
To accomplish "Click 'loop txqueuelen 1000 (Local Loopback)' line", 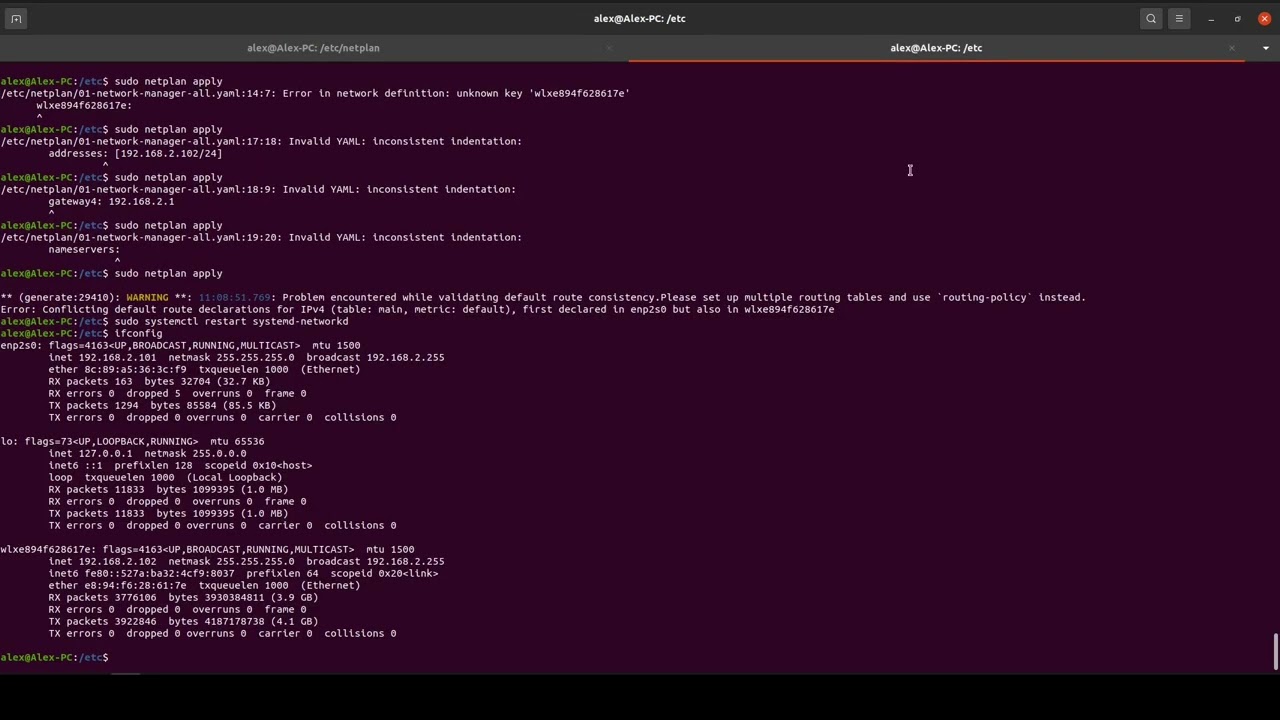I will [x=165, y=477].
